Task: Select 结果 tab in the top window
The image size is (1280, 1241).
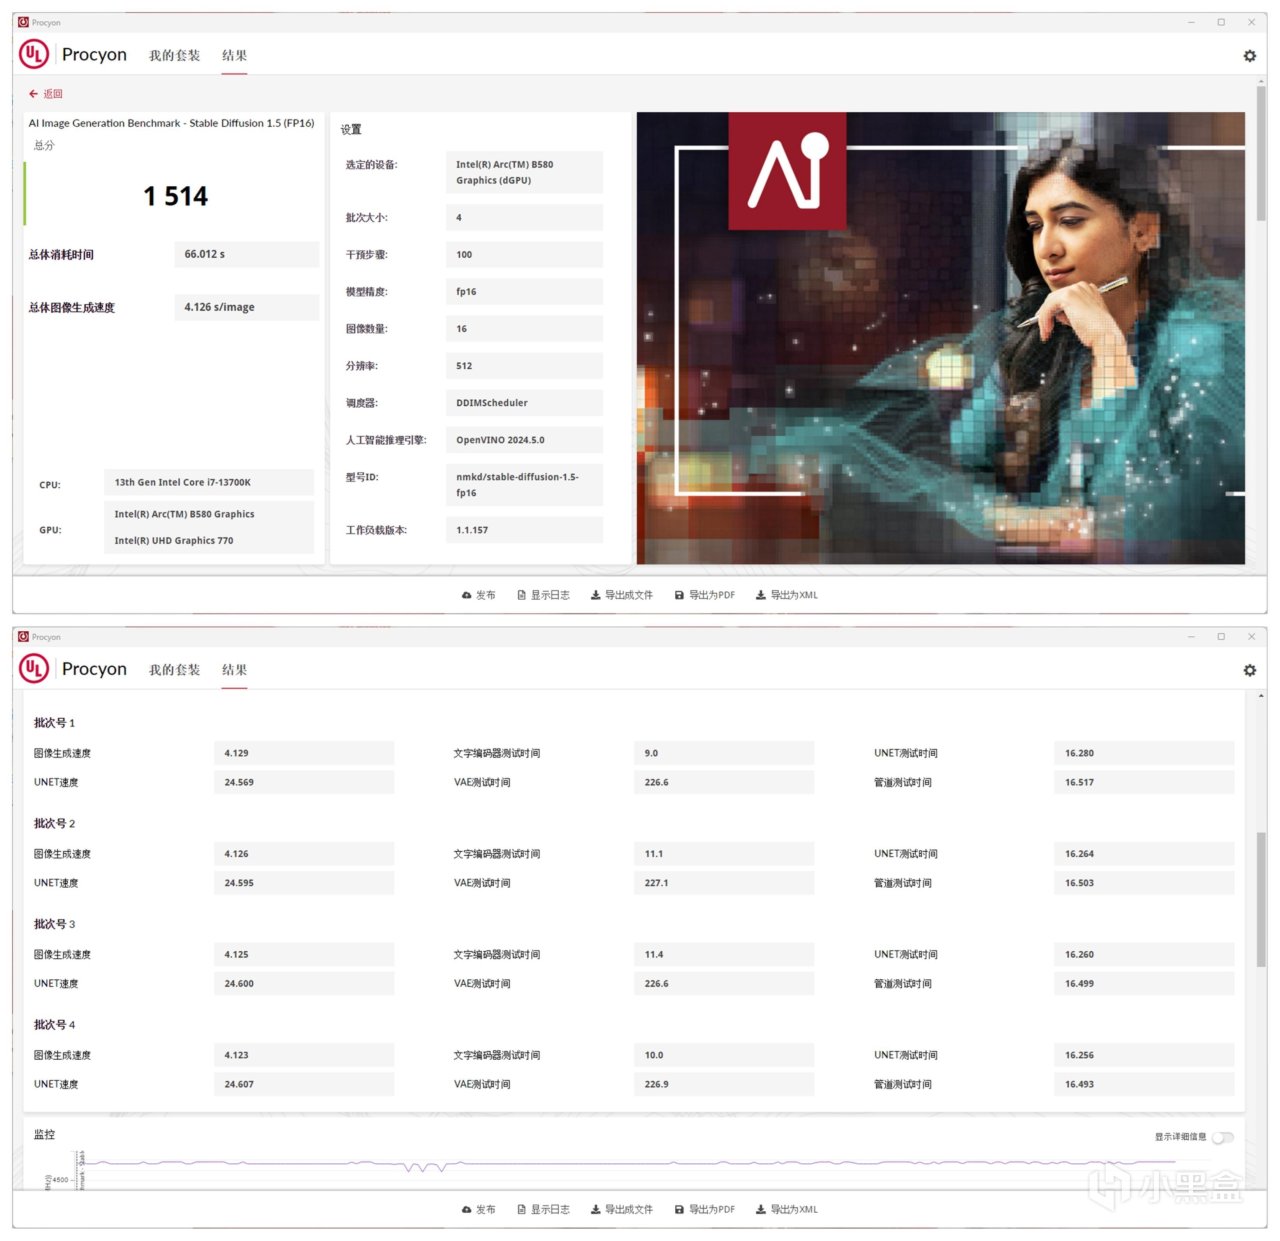Action: [234, 56]
